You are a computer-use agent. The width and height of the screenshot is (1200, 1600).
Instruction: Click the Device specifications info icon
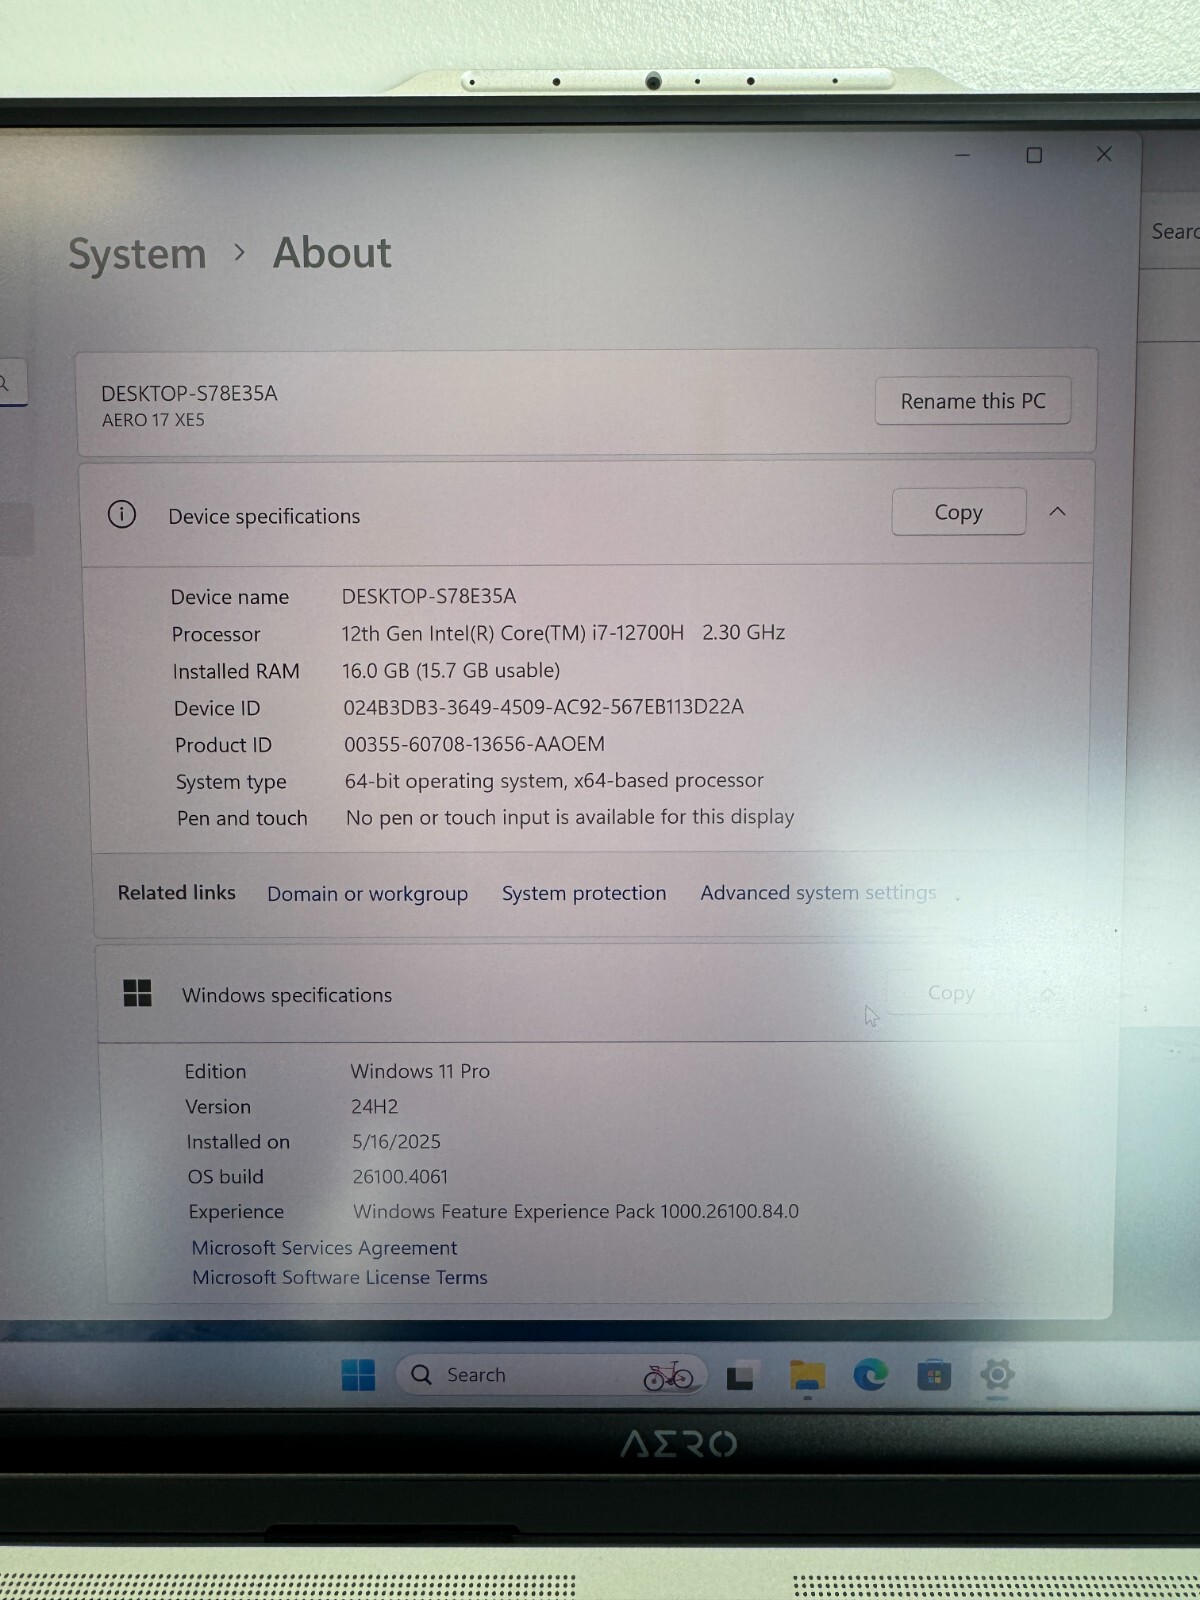pyautogui.click(x=122, y=515)
